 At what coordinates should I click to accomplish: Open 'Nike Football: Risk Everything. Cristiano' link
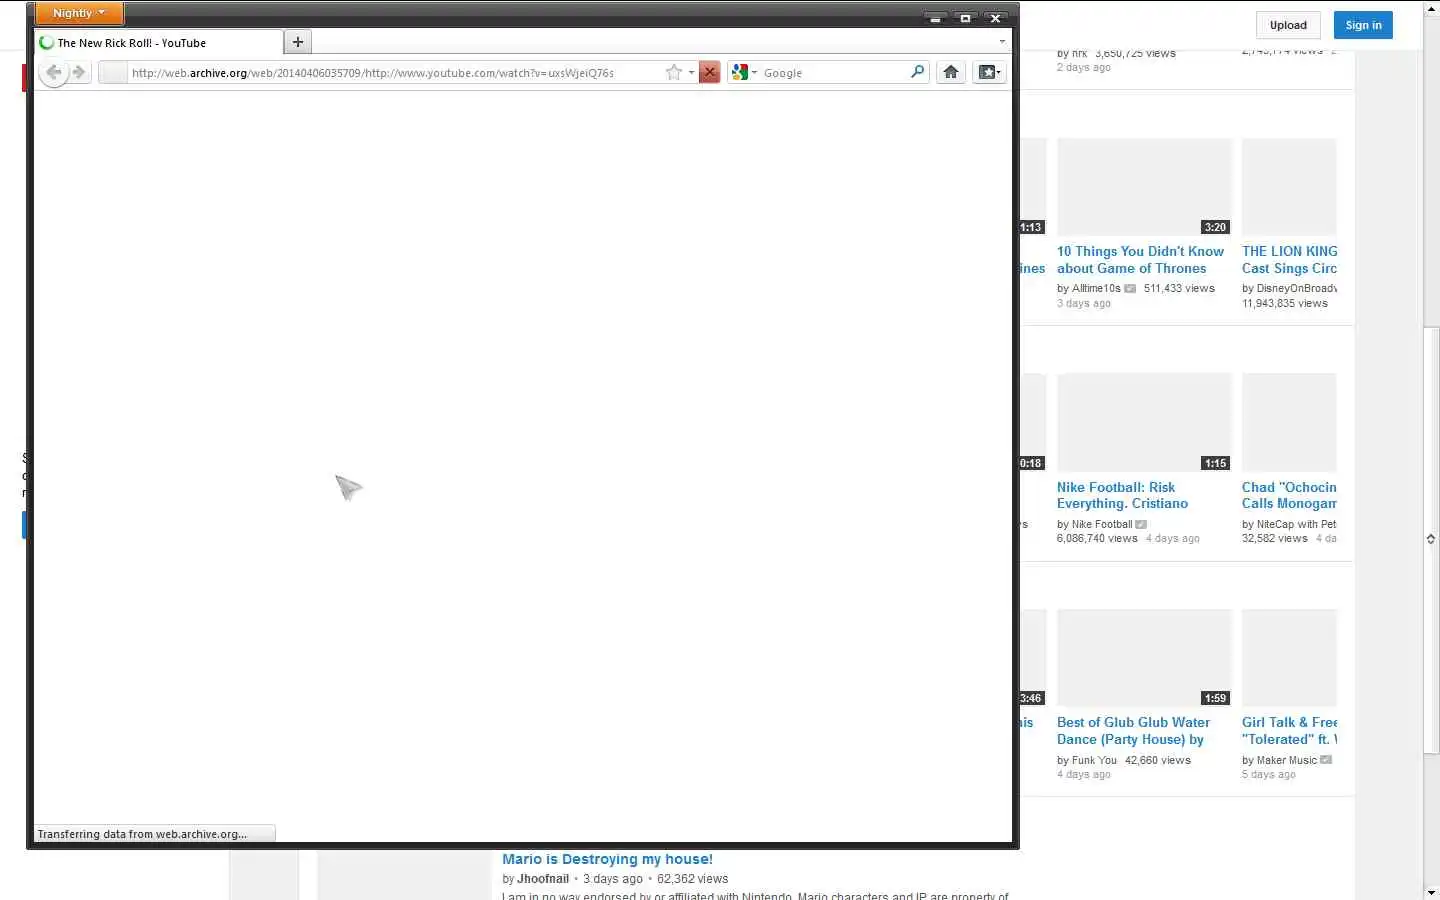click(1122, 495)
